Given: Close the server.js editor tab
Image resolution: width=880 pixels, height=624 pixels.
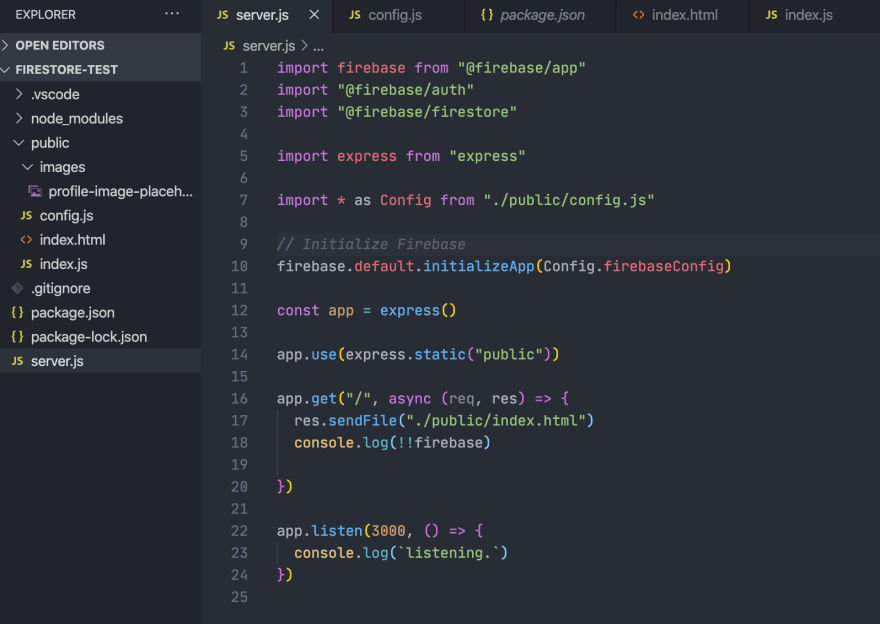Looking at the screenshot, I should click(314, 15).
